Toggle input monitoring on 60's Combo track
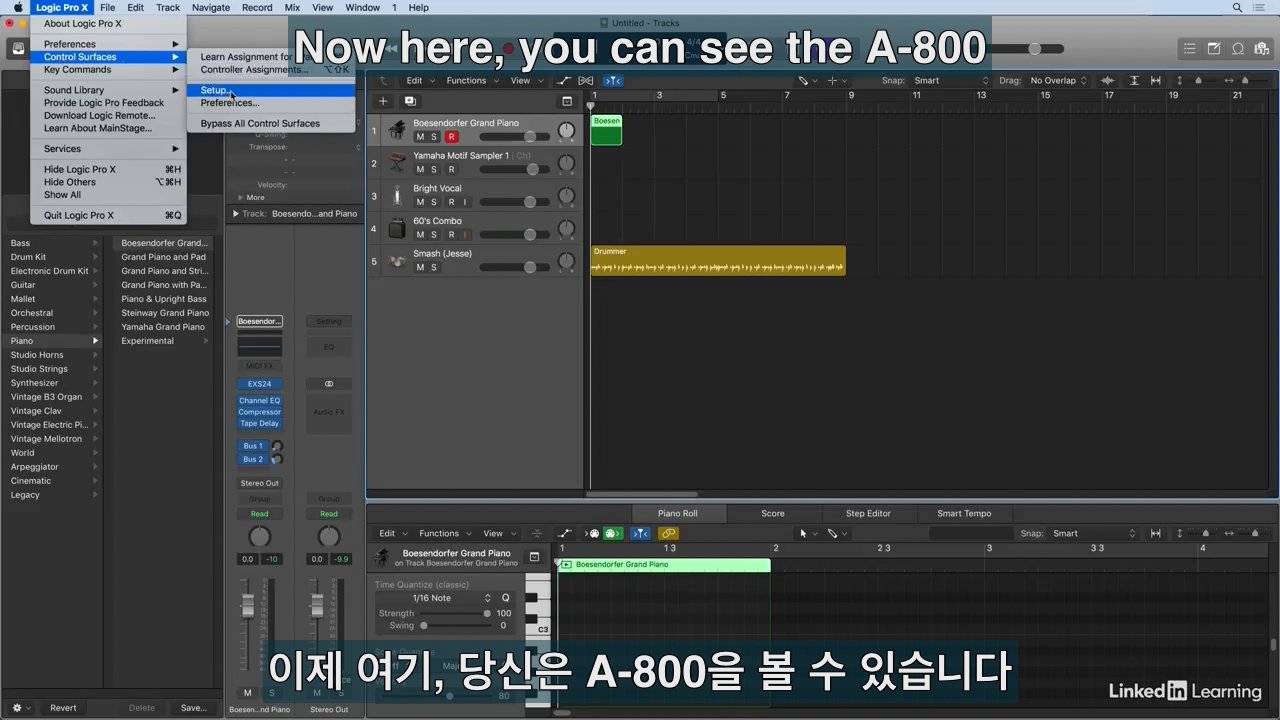 tap(465, 235)
